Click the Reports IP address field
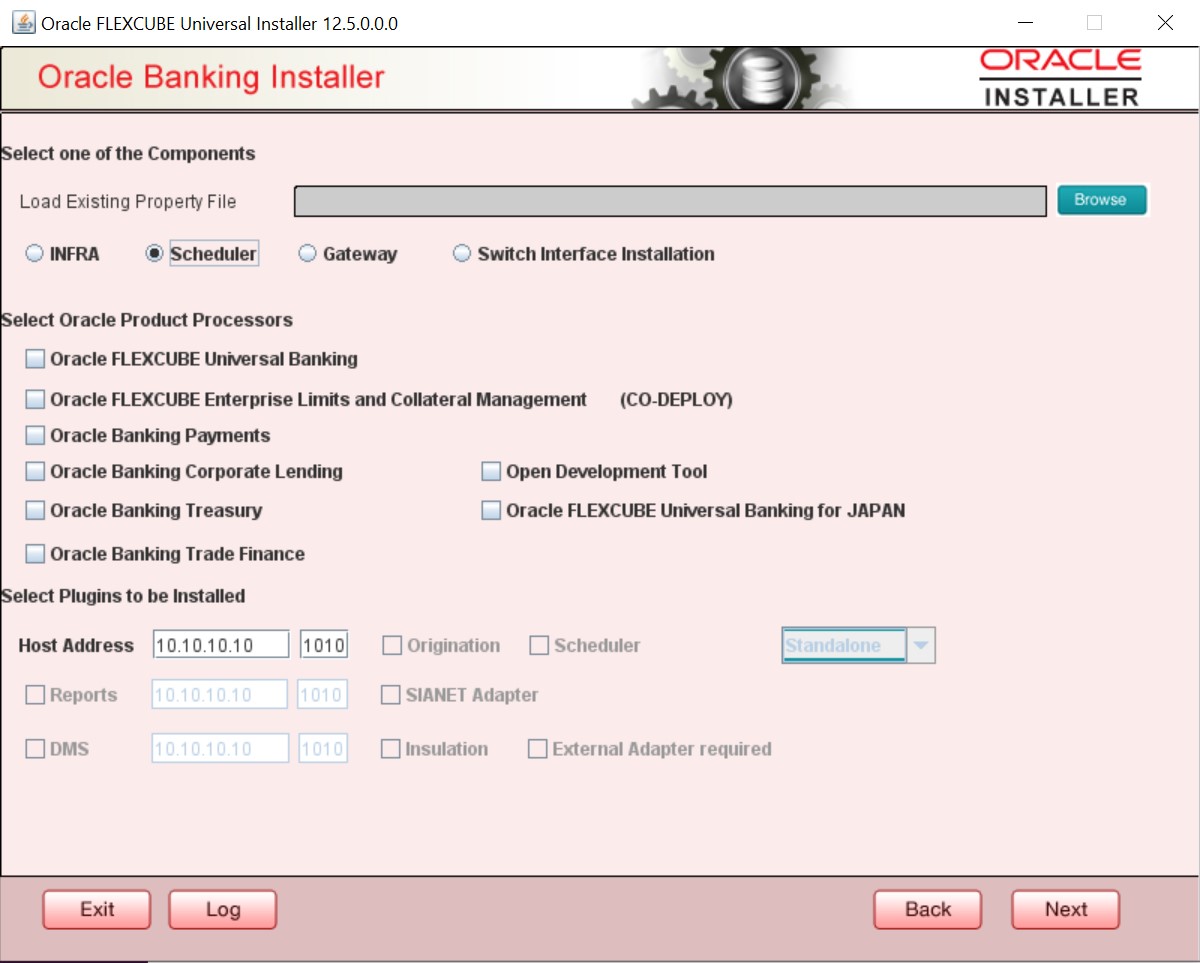This screenshot has width=1200, height=963. tap(220, 694)
